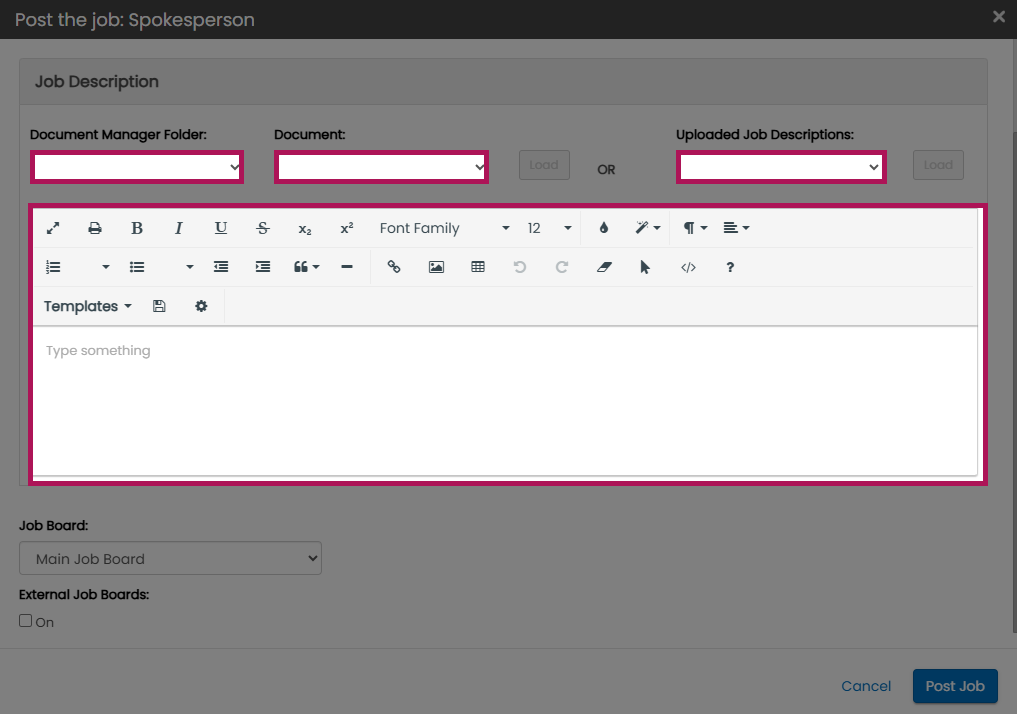Decrease indent of the paragraph
The width and height of the screenshot is (1017, 714).
click(x=221, y=267)
